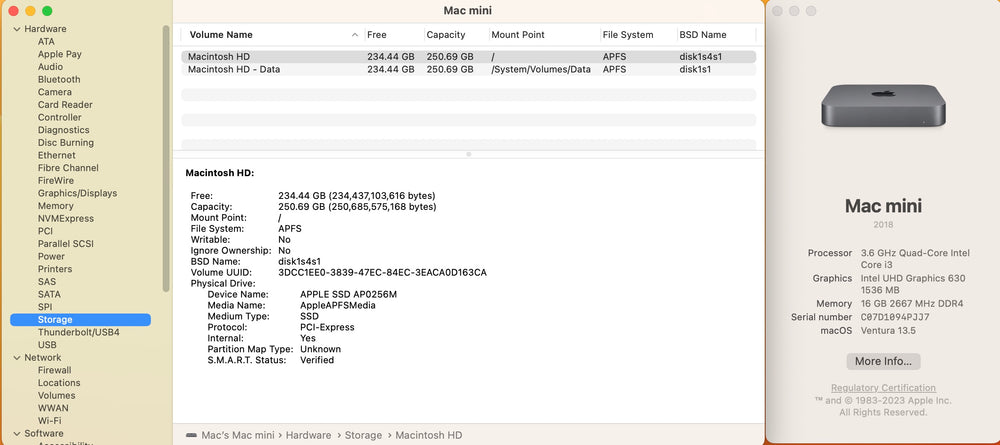Expand the Software section in sidebar

(x=16, y=434)
